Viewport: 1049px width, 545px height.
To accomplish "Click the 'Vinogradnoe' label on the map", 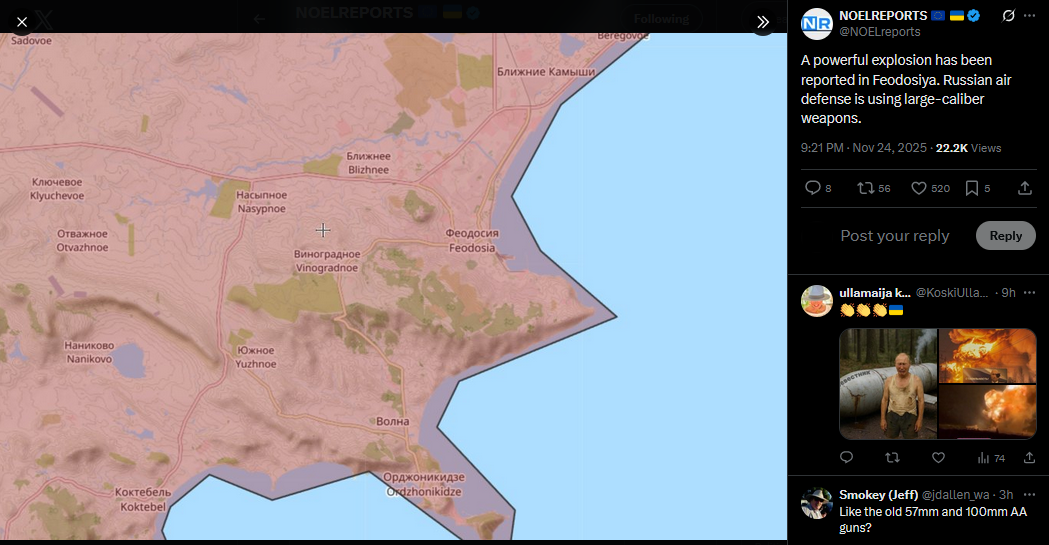I will click(327, 268).
